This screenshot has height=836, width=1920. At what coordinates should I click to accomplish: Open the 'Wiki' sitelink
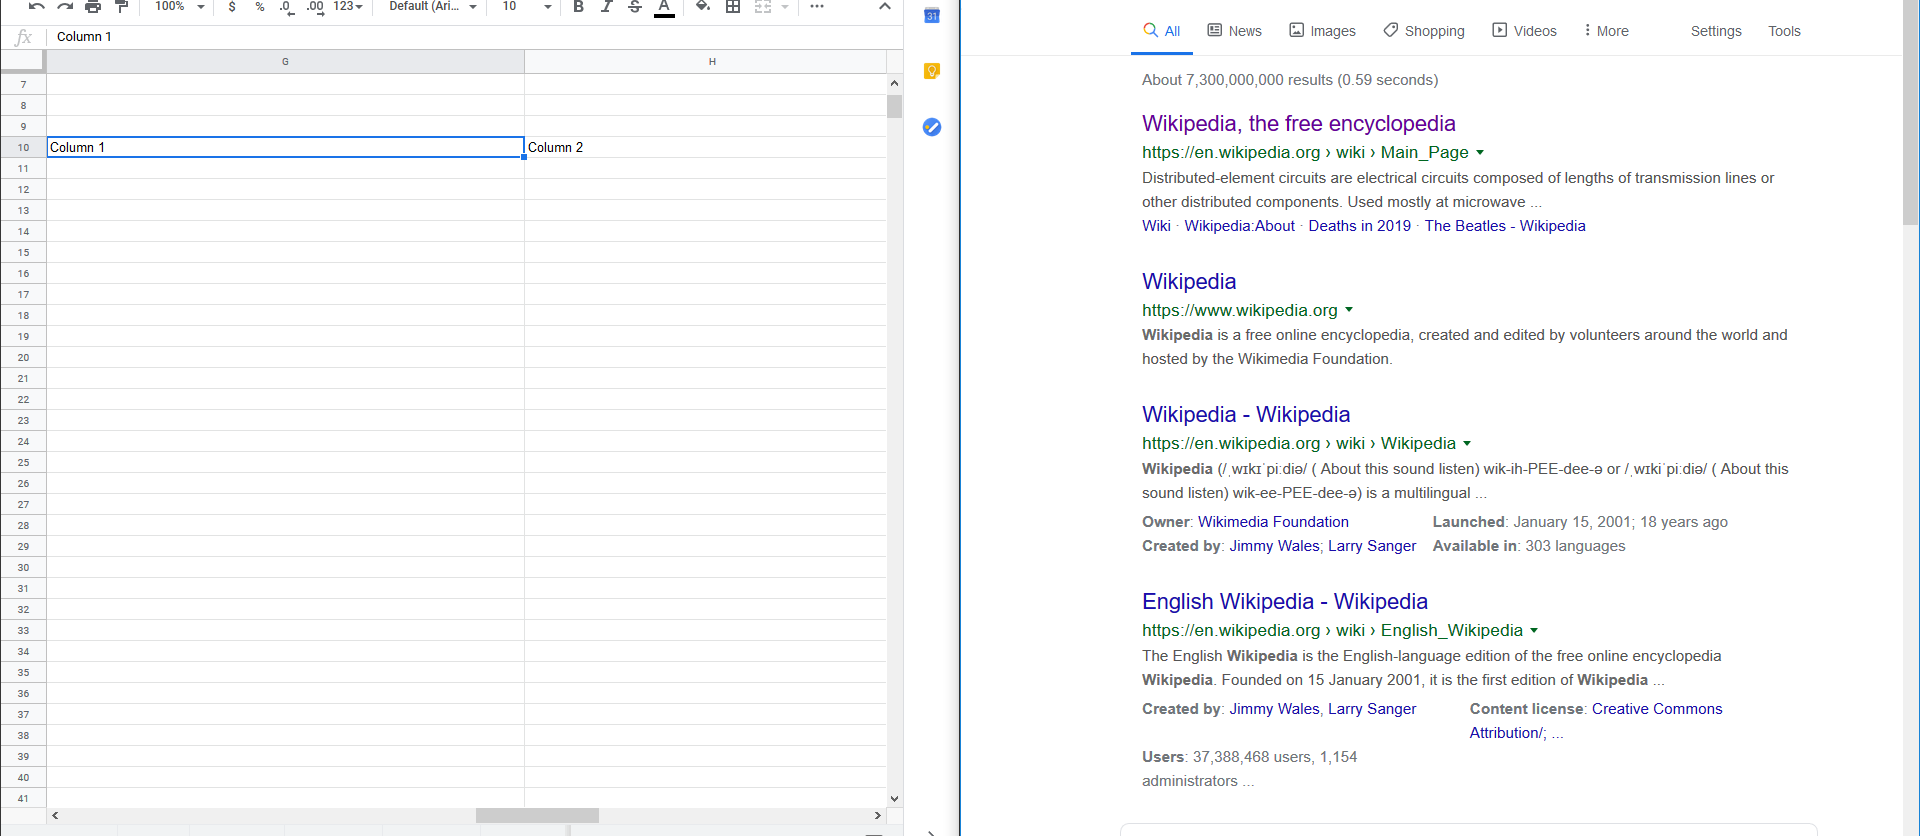pos(1156,226)
